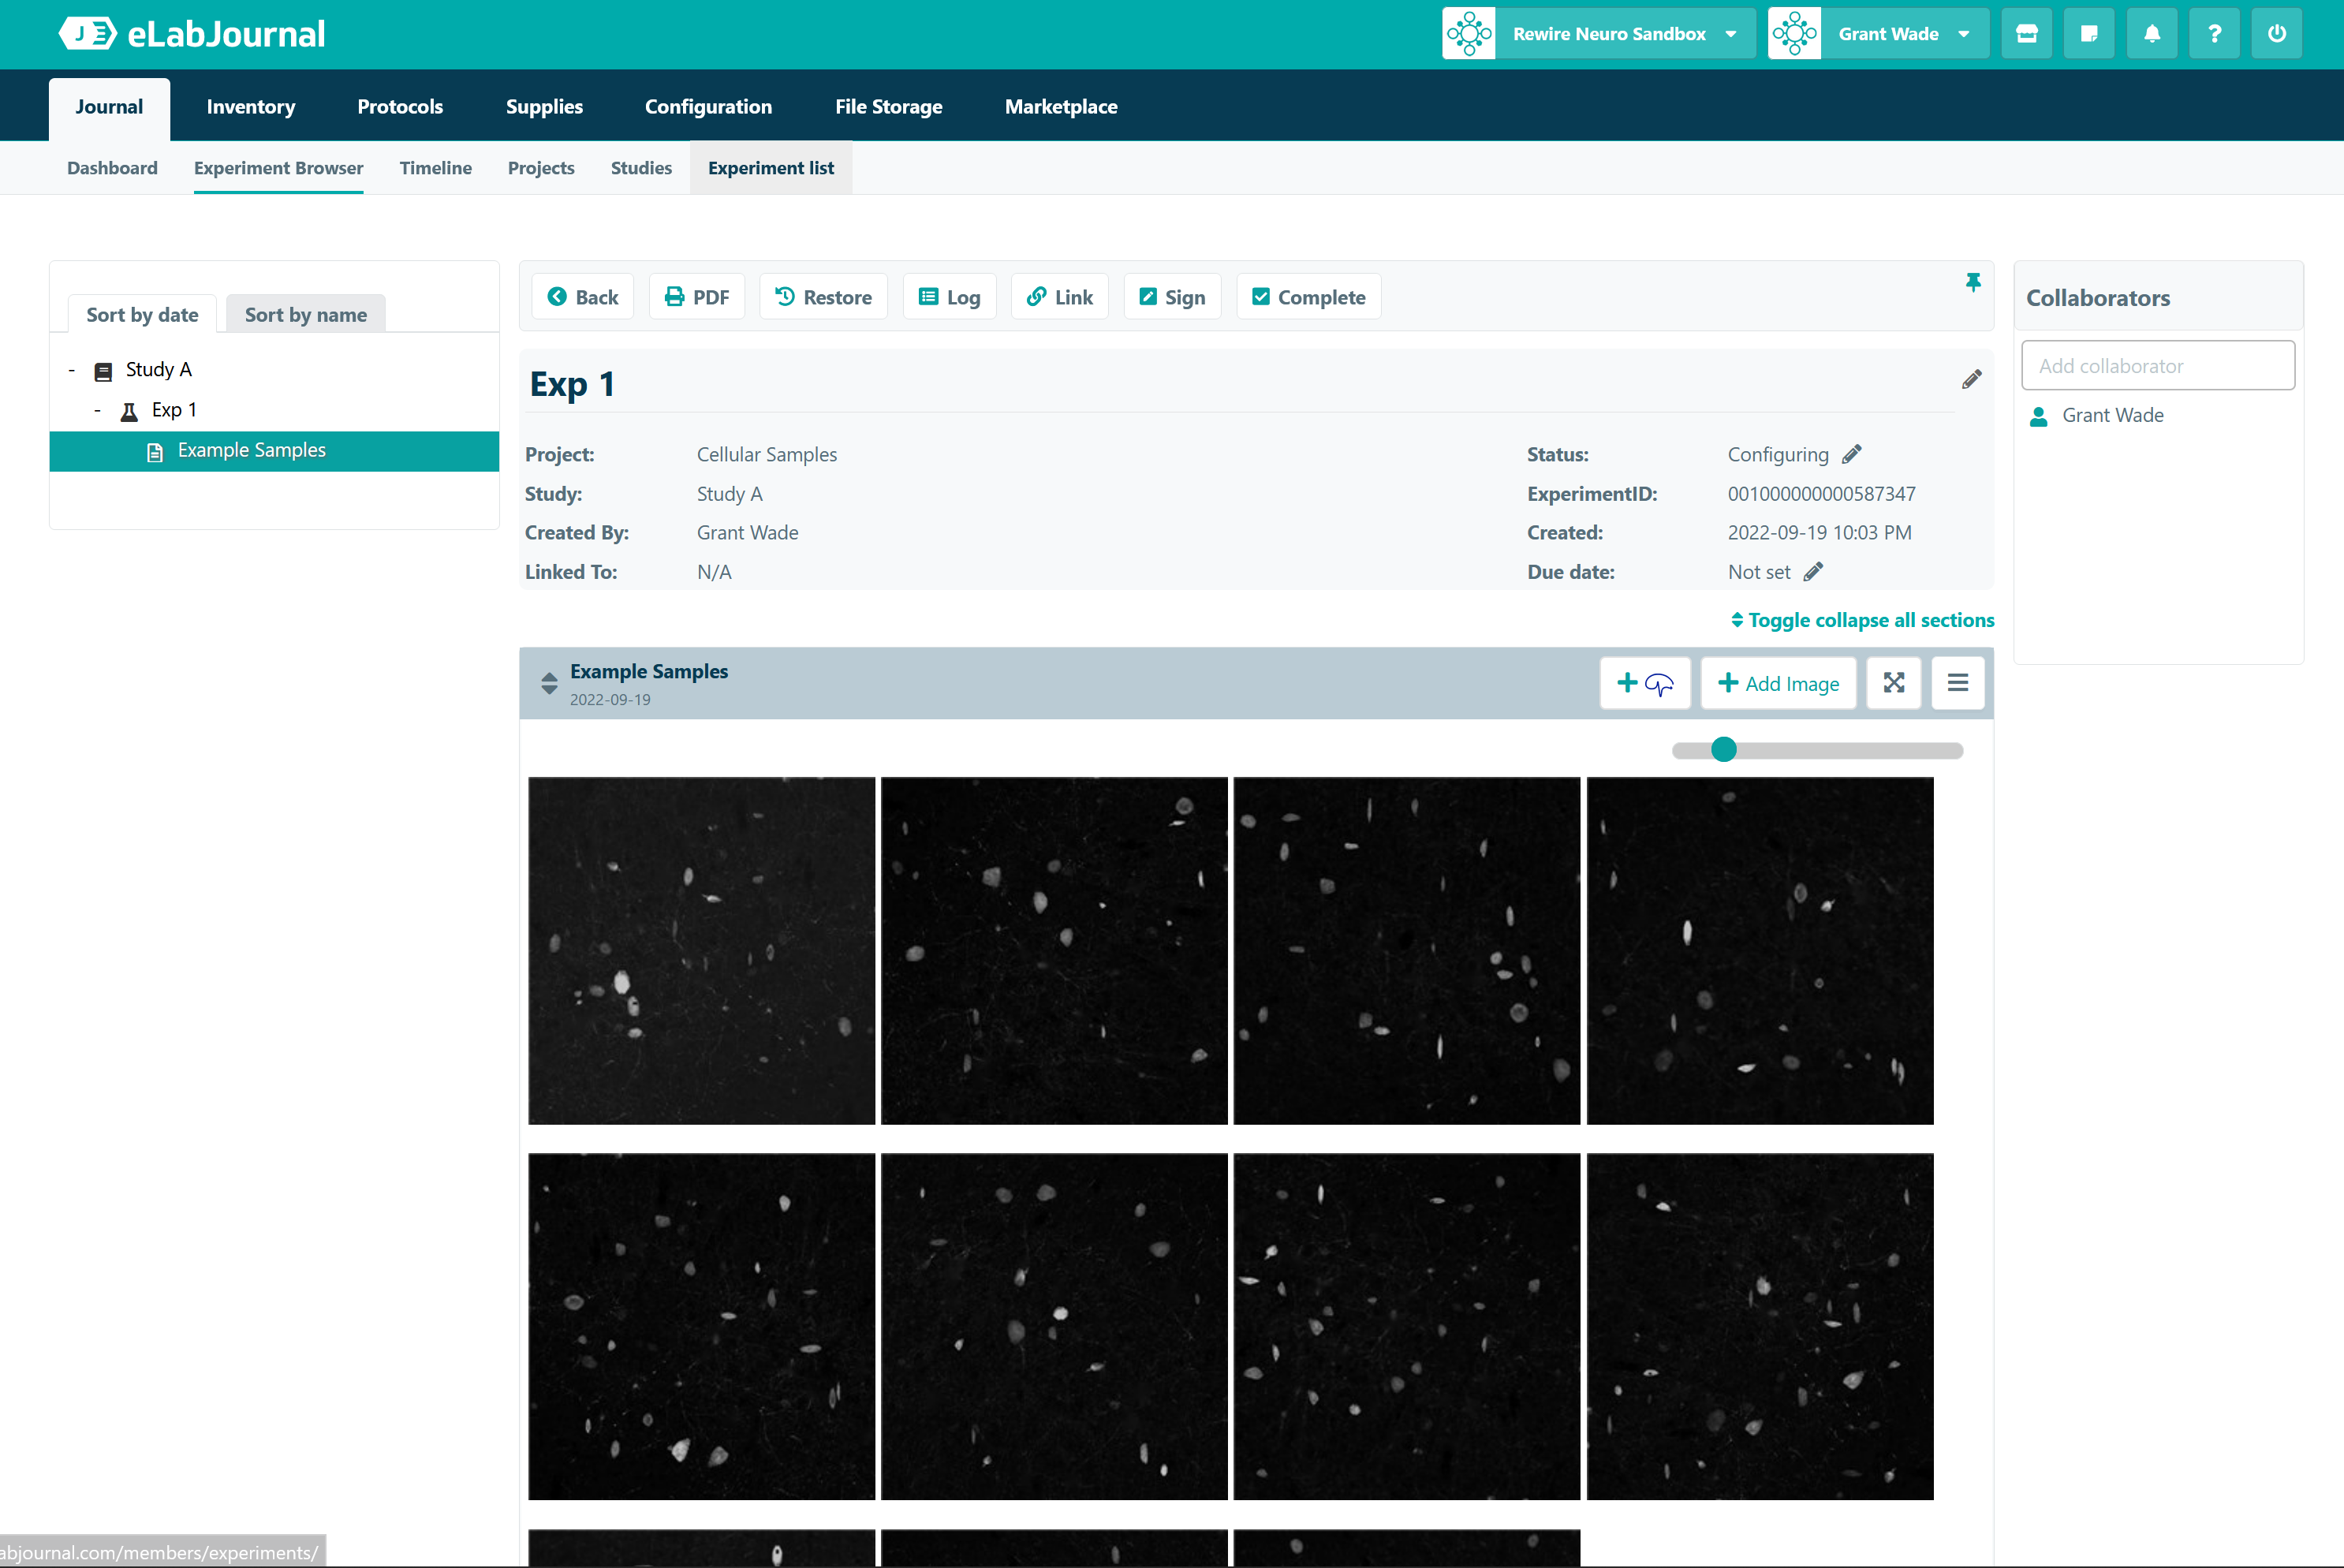Toggle collapse all sections
Screen dimensions: 2344x1568
point(1862,620)
